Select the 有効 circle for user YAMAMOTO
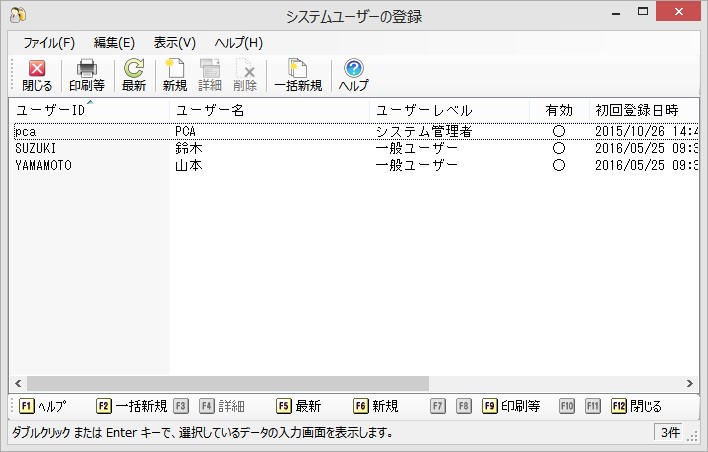The image size is (708, 452). (x=559, y=165)
